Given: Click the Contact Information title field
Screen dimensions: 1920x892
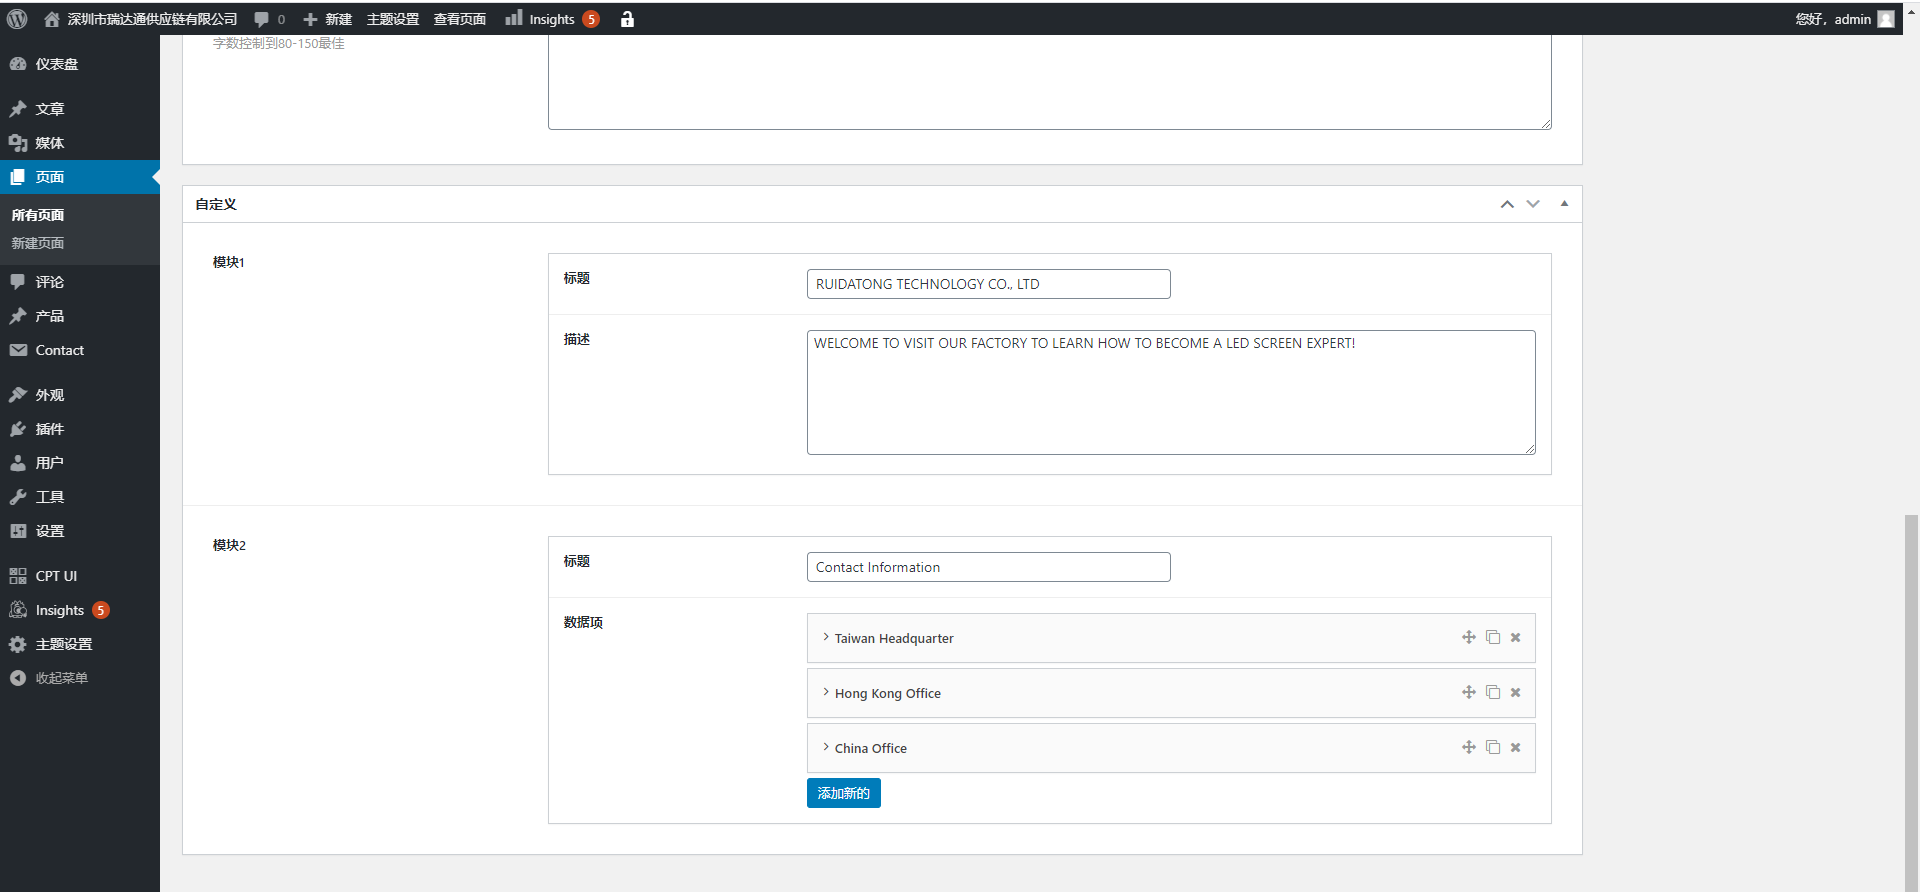Looking at the screenshot, I should point(987,567).
